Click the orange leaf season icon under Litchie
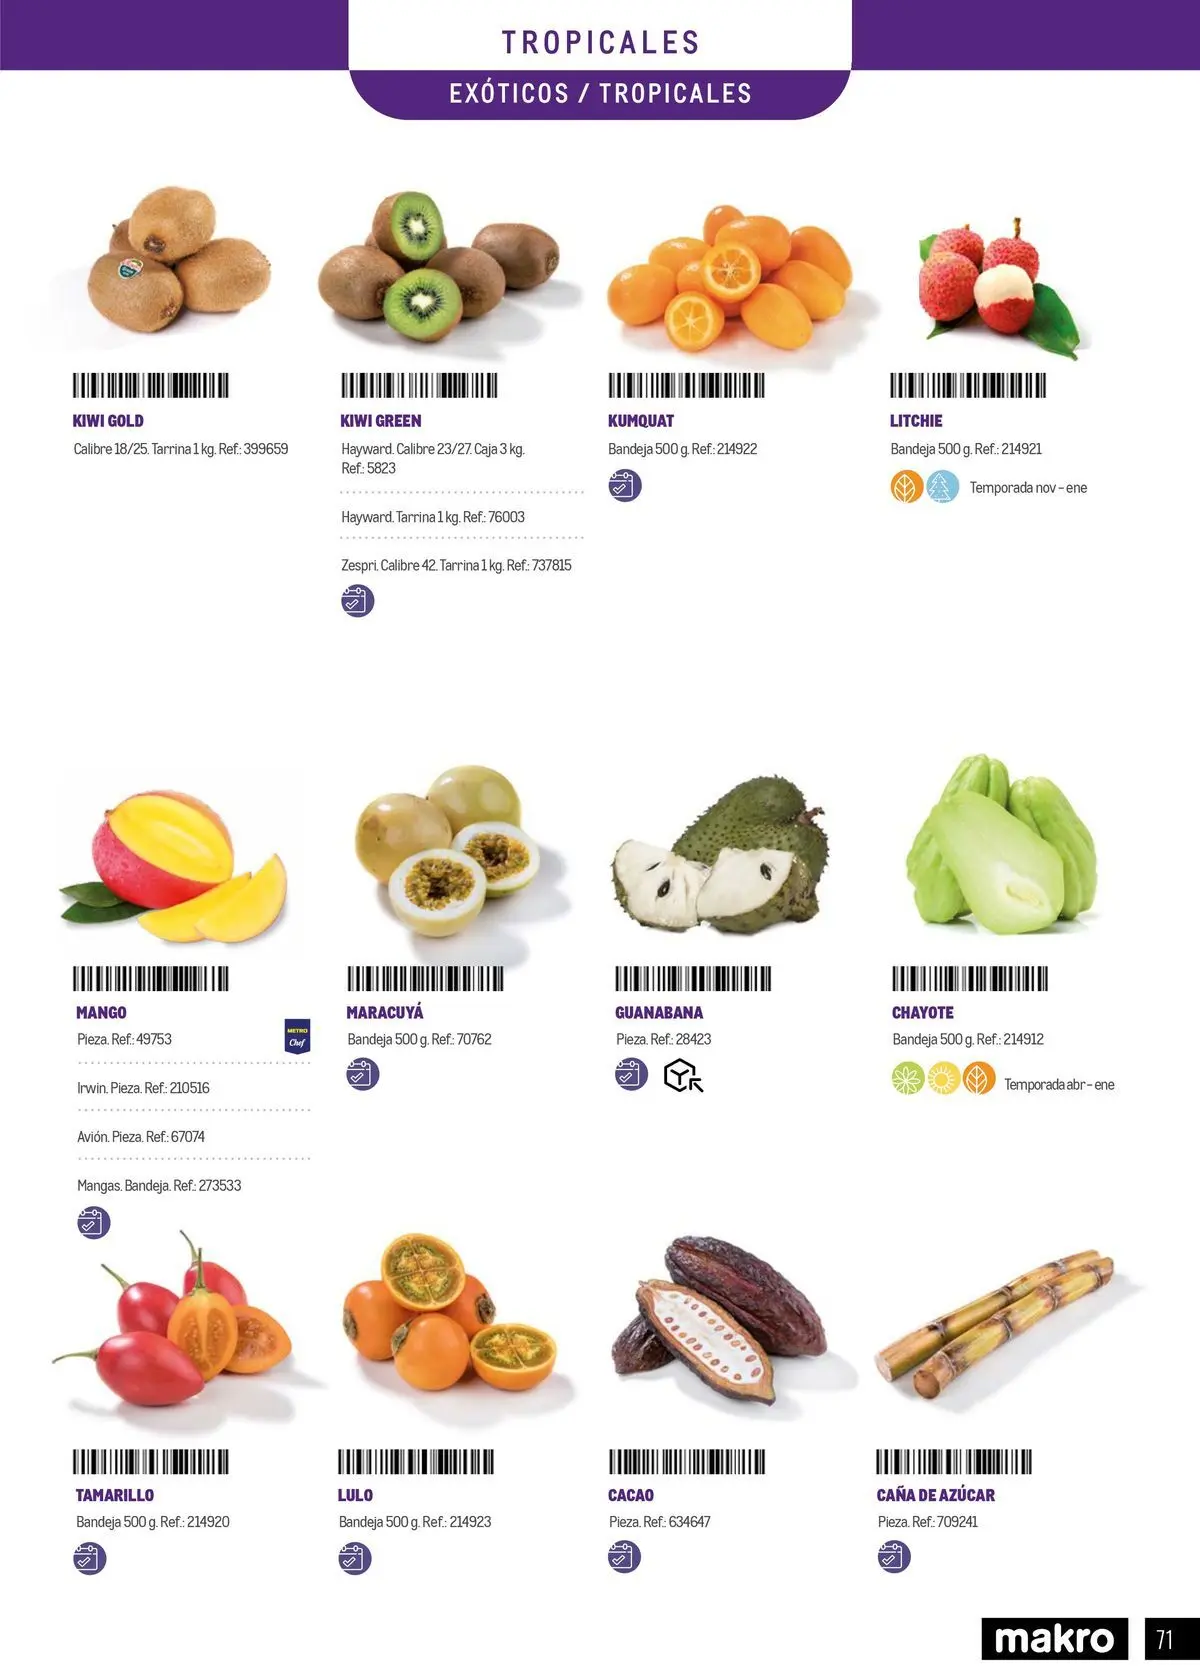Image resolution: width=1200 pixels, height=1680 pixels. click(906, 487)
